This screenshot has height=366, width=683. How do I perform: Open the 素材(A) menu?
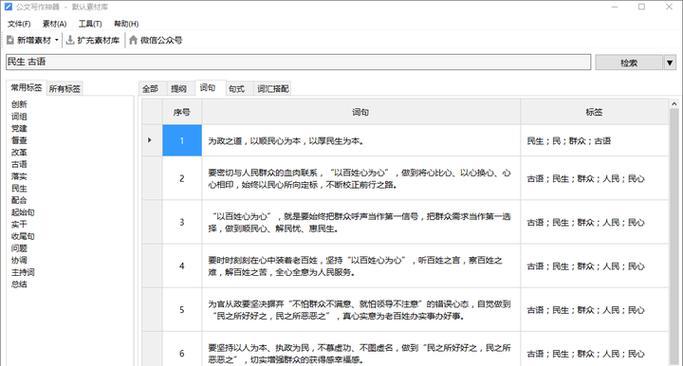(x=54, y=24)
